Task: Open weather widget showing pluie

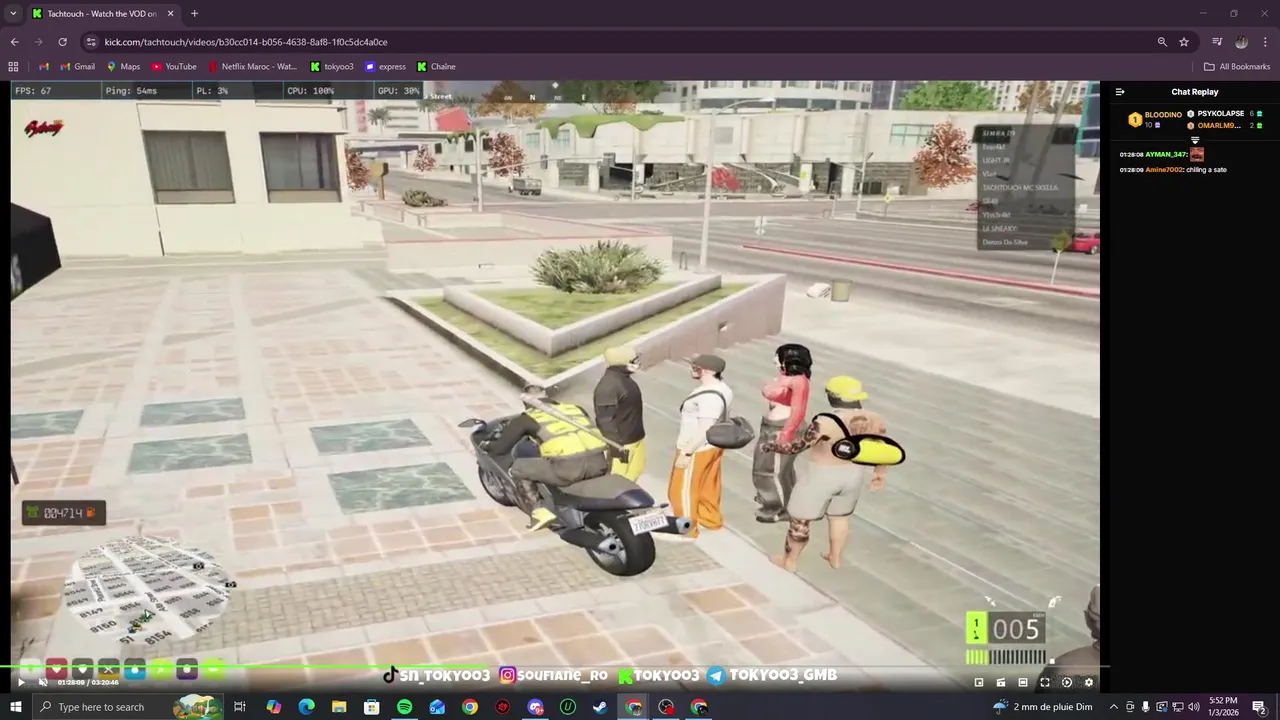Action: click(x=1042, y=707)
